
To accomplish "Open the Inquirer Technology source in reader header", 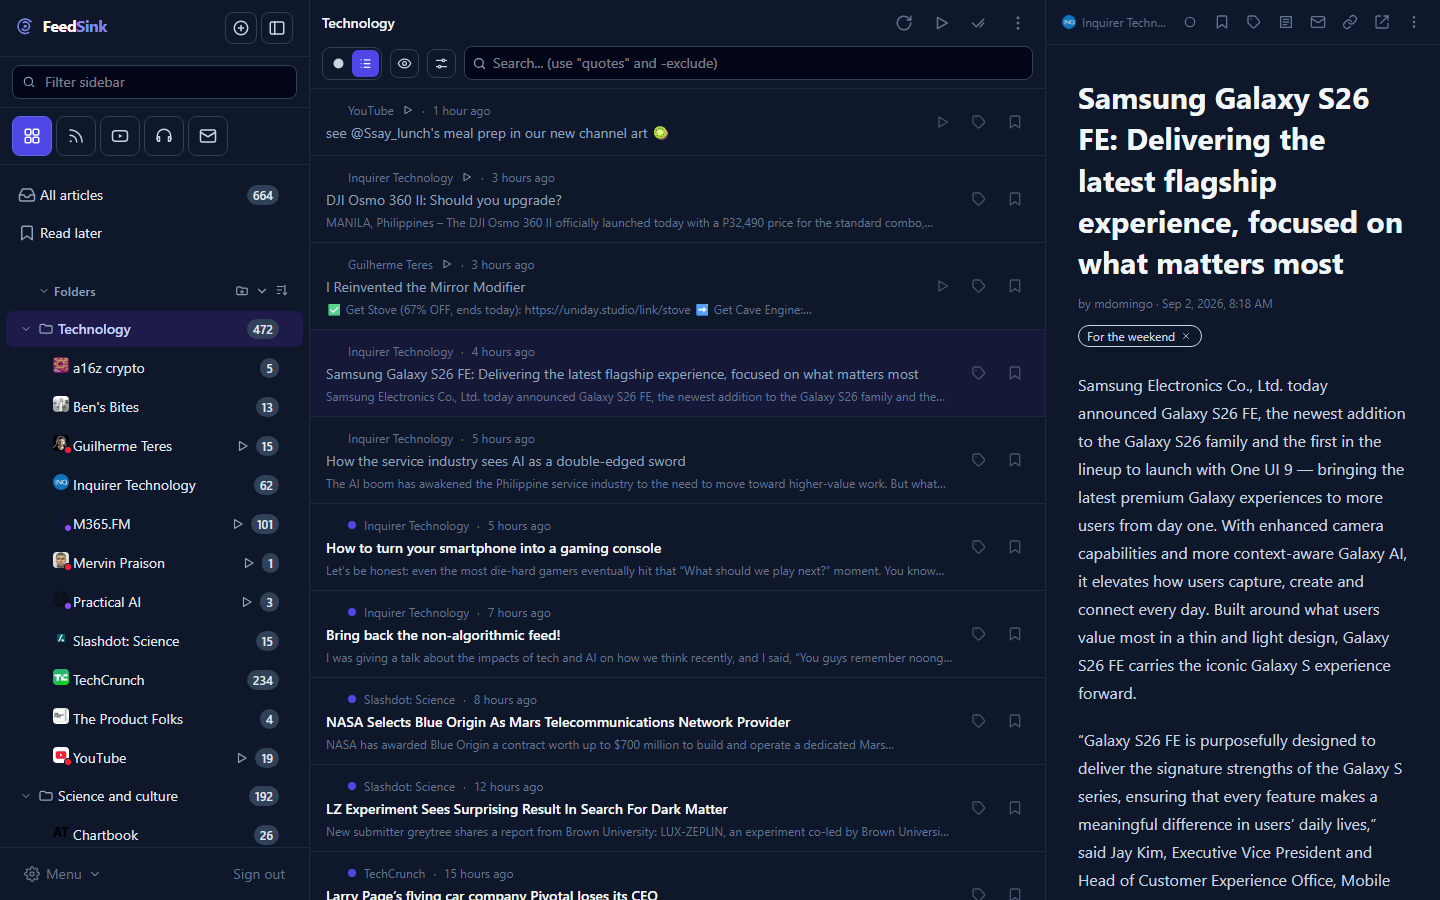I will click(x=1114, y=22).
